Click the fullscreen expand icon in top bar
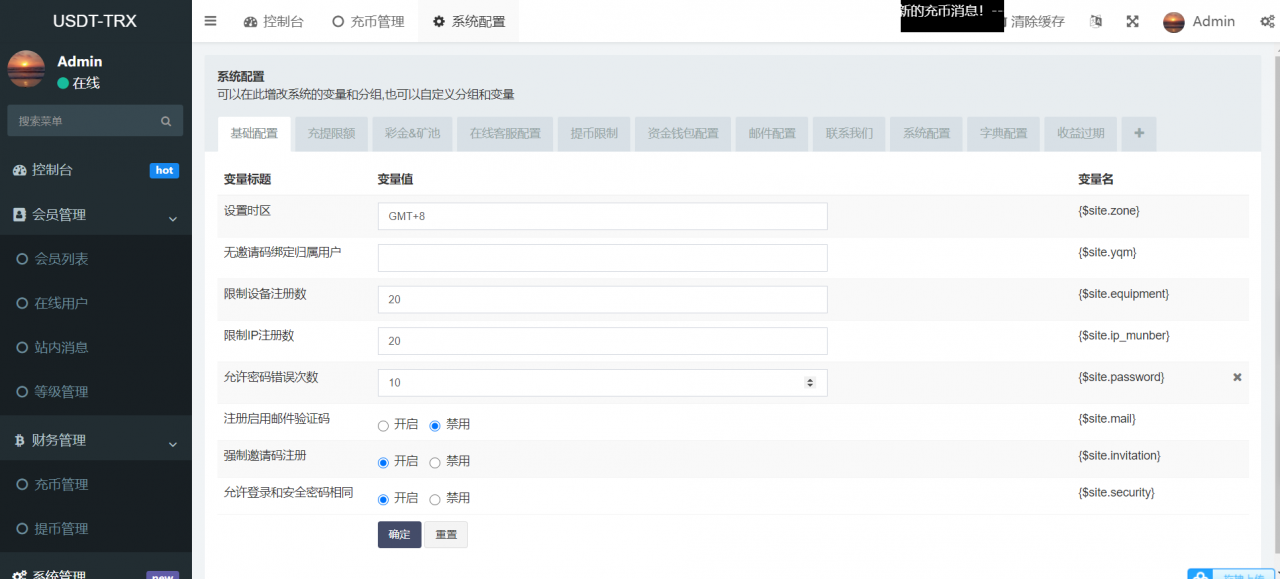The width and height of the screenshot is (1280, 579). pyautogui.click(x=1132, y=20)
